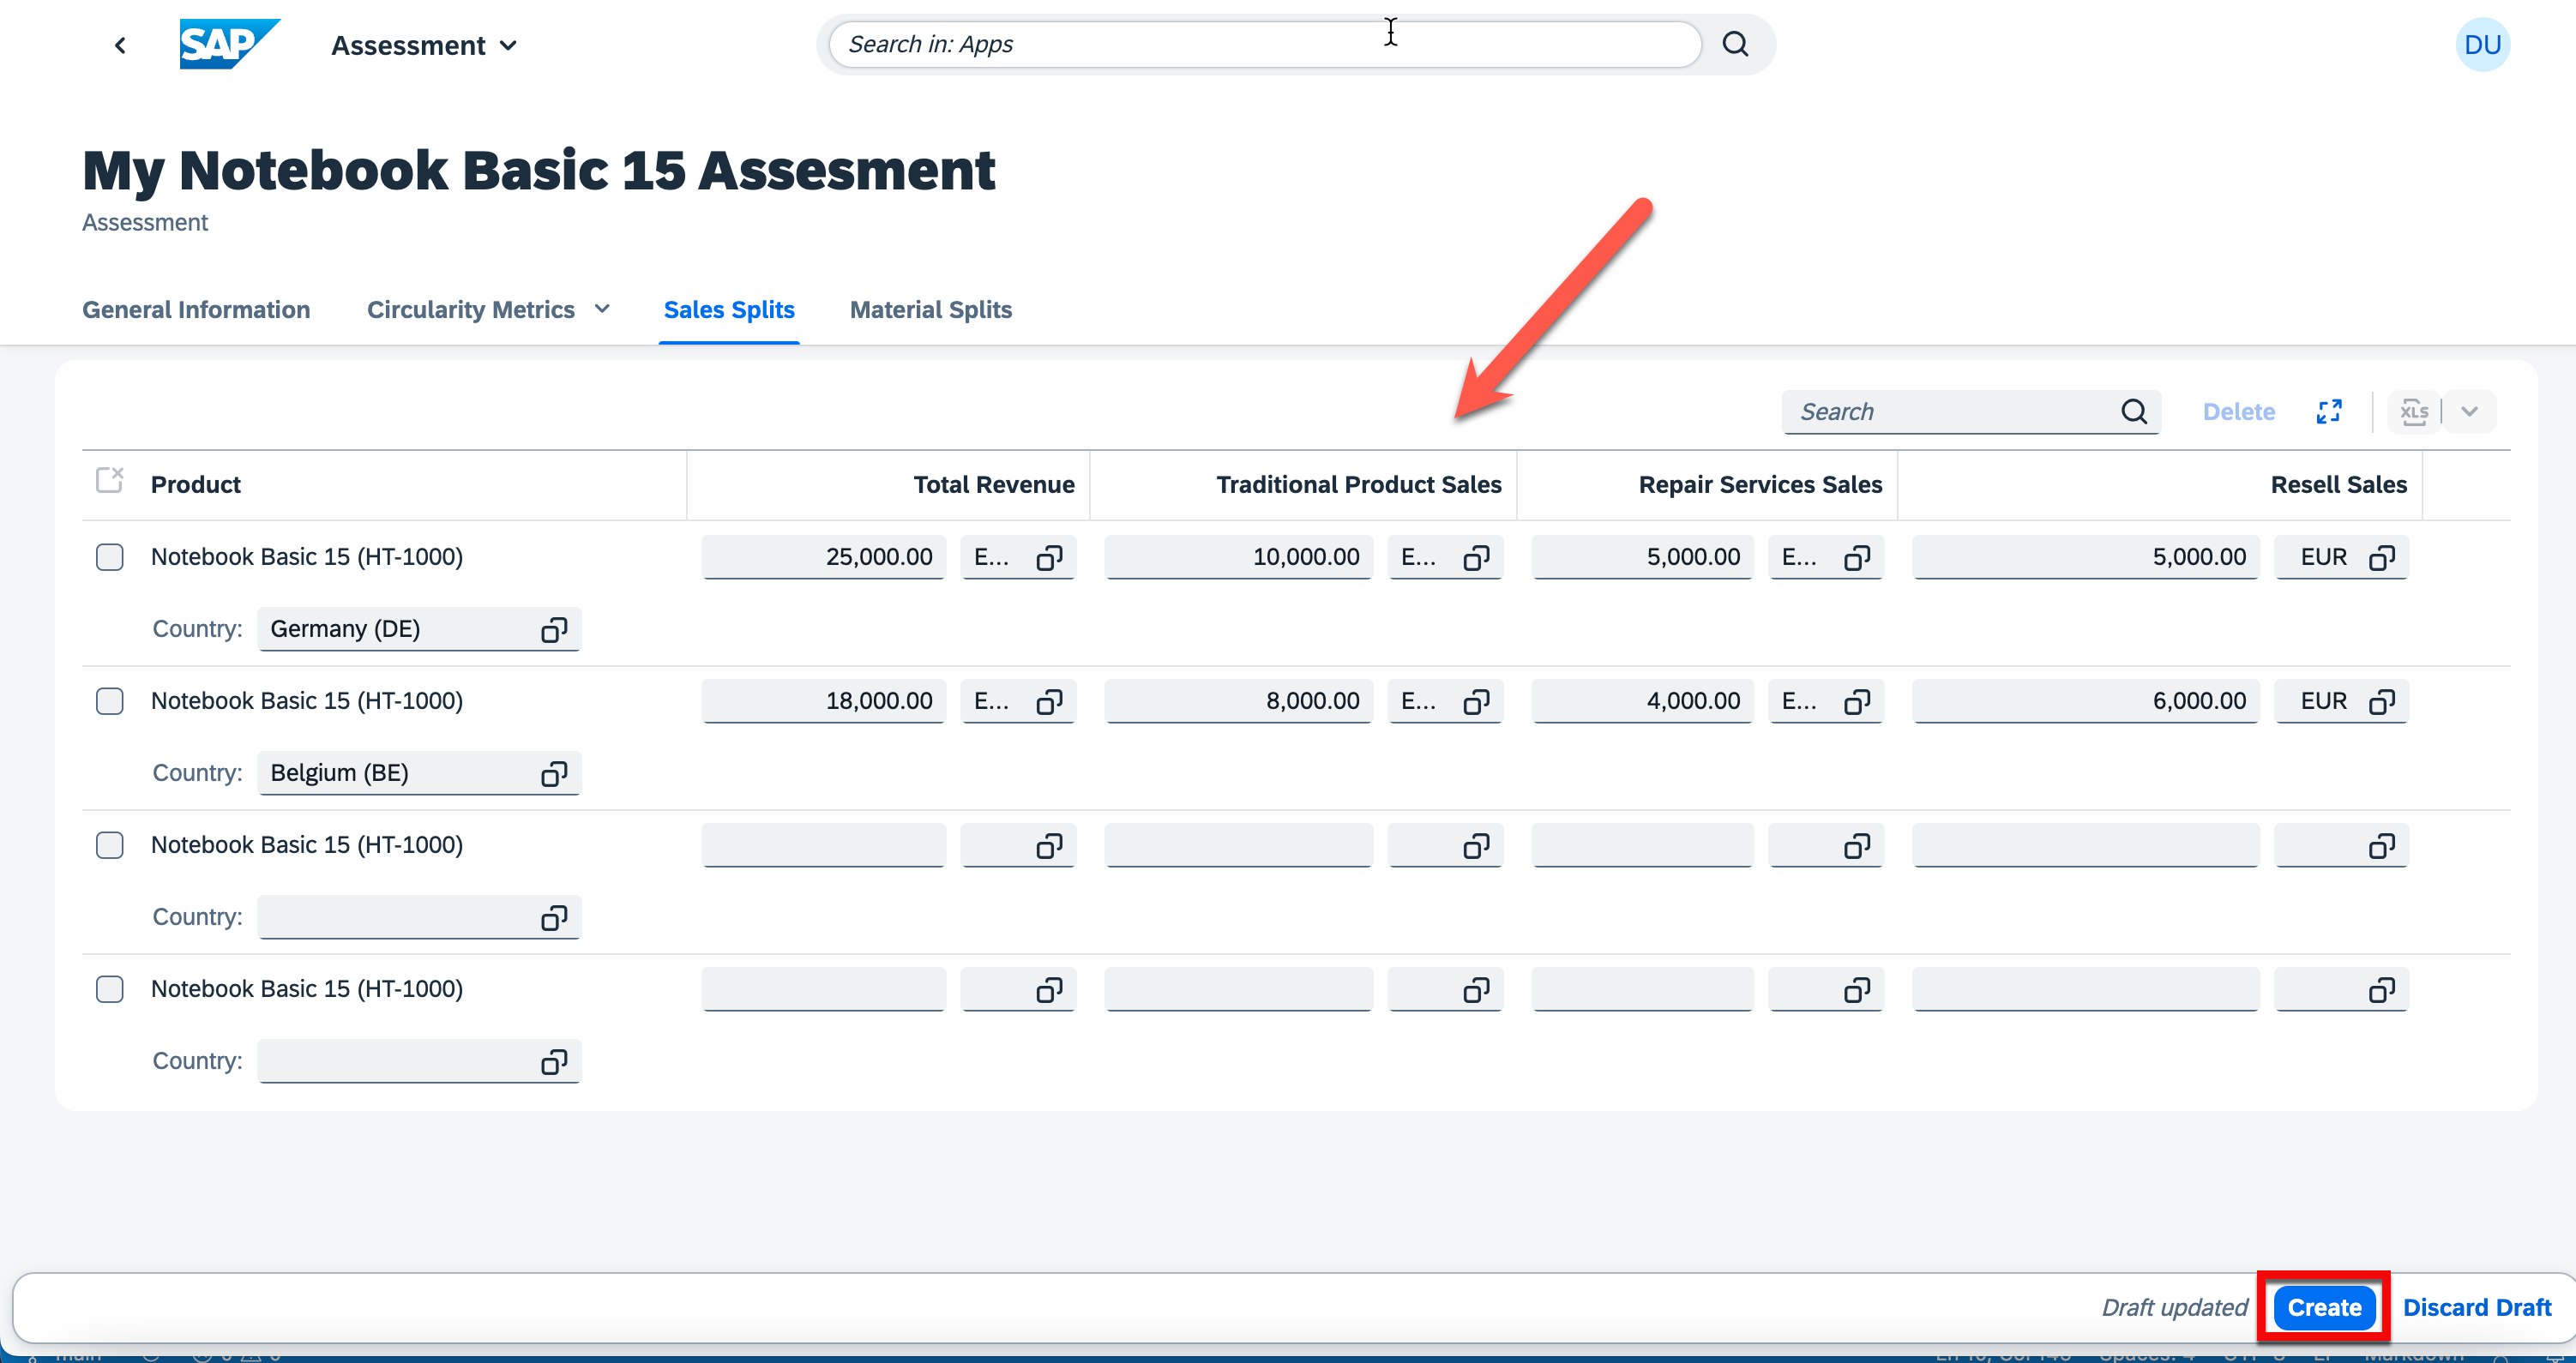Click the Create button
Image resolution: width=2576 pixels, height=1363 pixels.
tap(2324, 1307)
